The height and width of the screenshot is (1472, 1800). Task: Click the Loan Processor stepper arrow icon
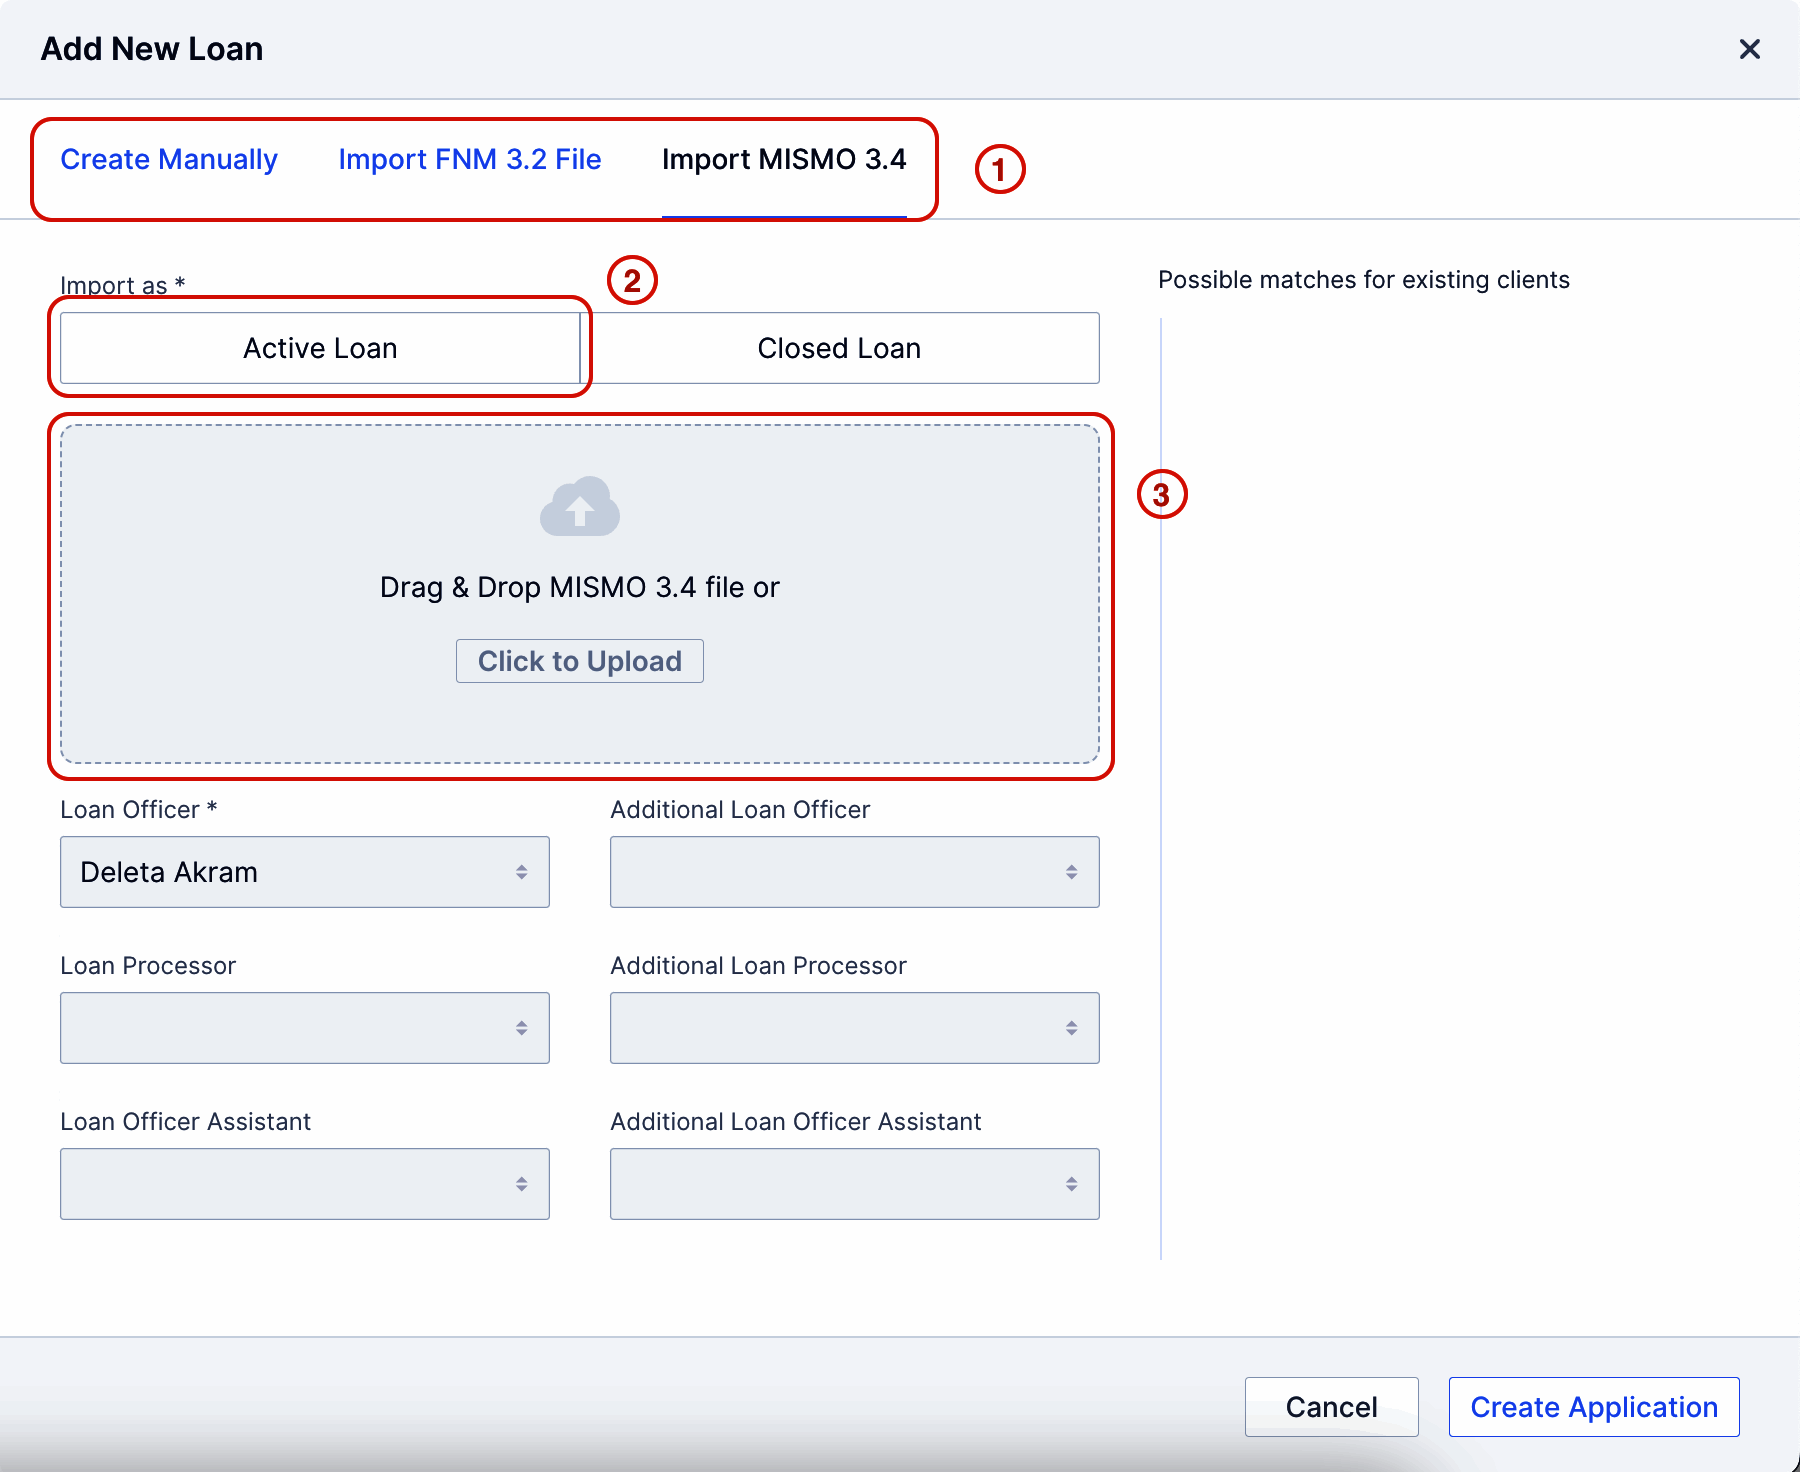click(521, 1028)
